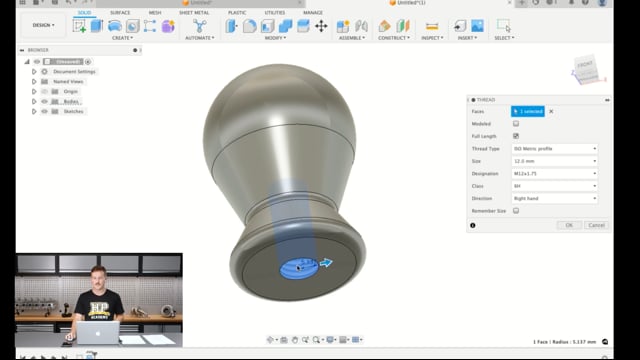Select the Revolve tool icon
The height and width of the screenshot is (360, 640).
[115, 26]
